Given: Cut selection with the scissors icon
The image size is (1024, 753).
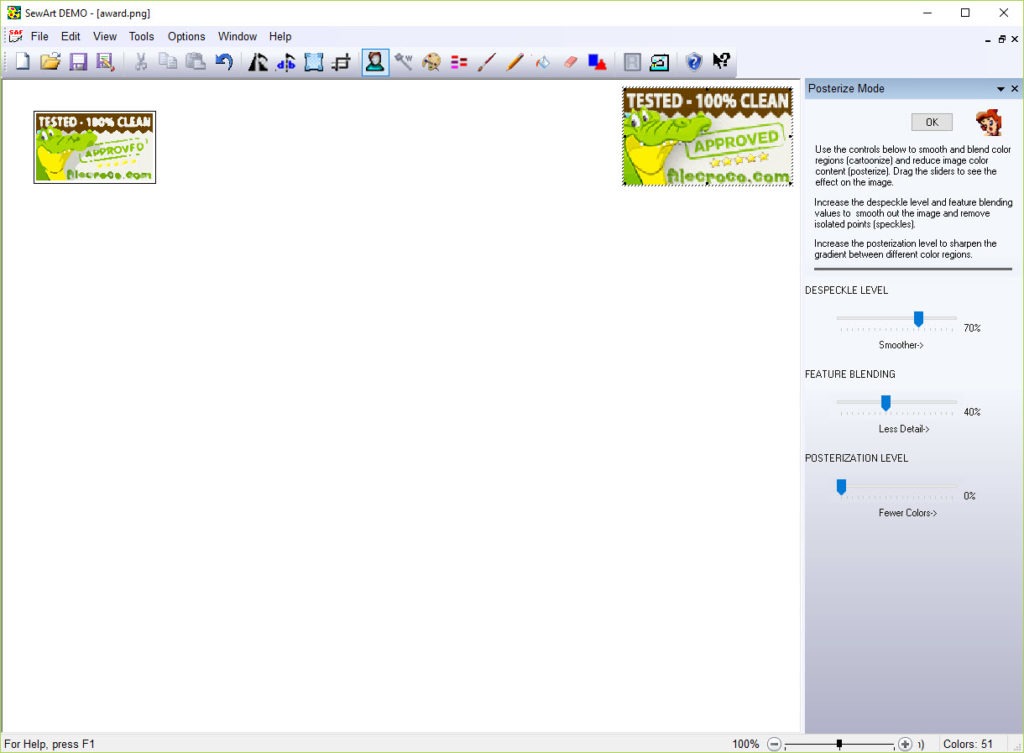Looking at the screenshot, I should coord(140,62).
